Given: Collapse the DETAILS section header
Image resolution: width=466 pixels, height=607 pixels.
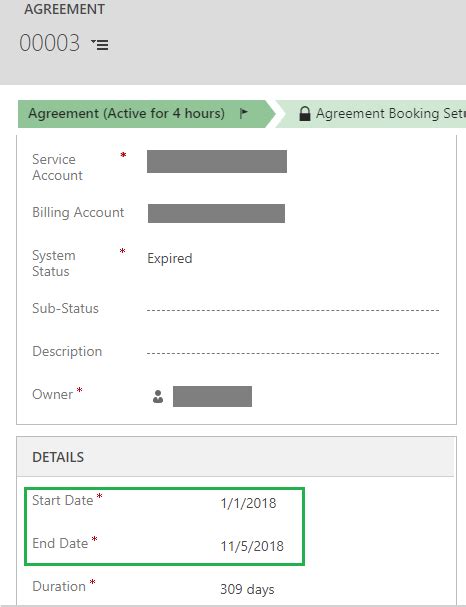Looking at the screenshot, I should click(x=235, y=457).
